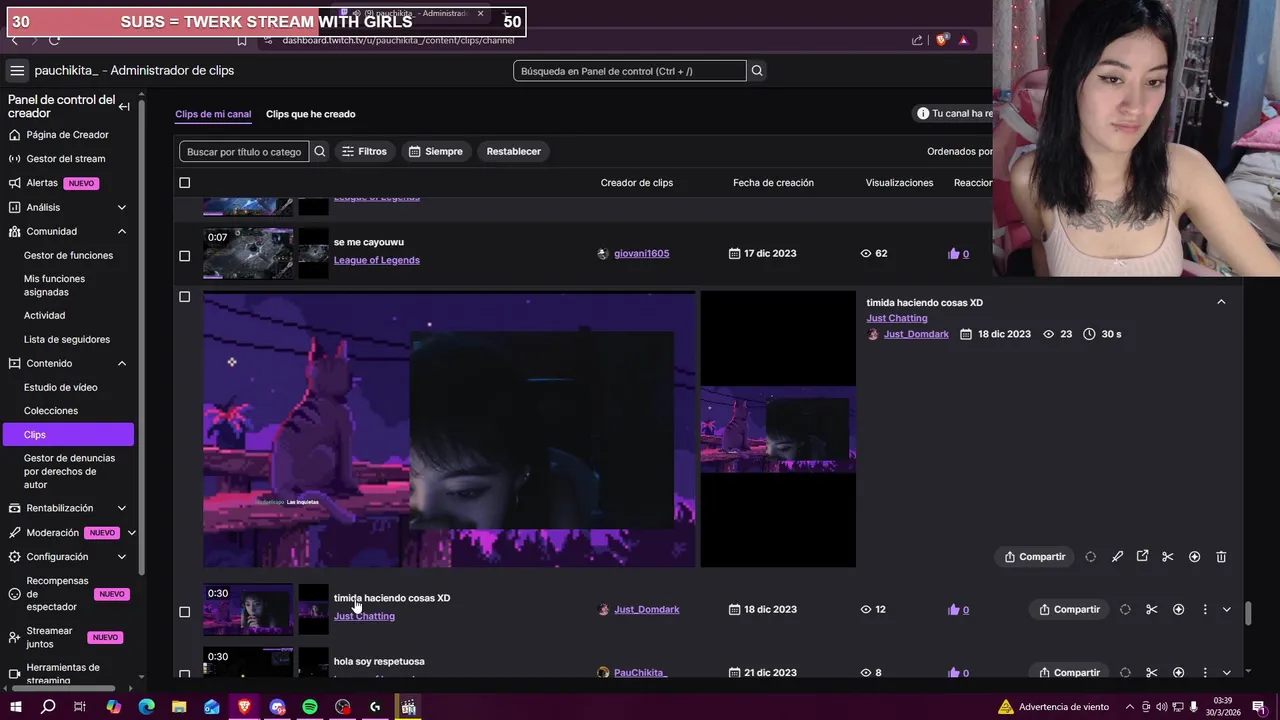Open Spotify from the taskbar

pos(310,707)
